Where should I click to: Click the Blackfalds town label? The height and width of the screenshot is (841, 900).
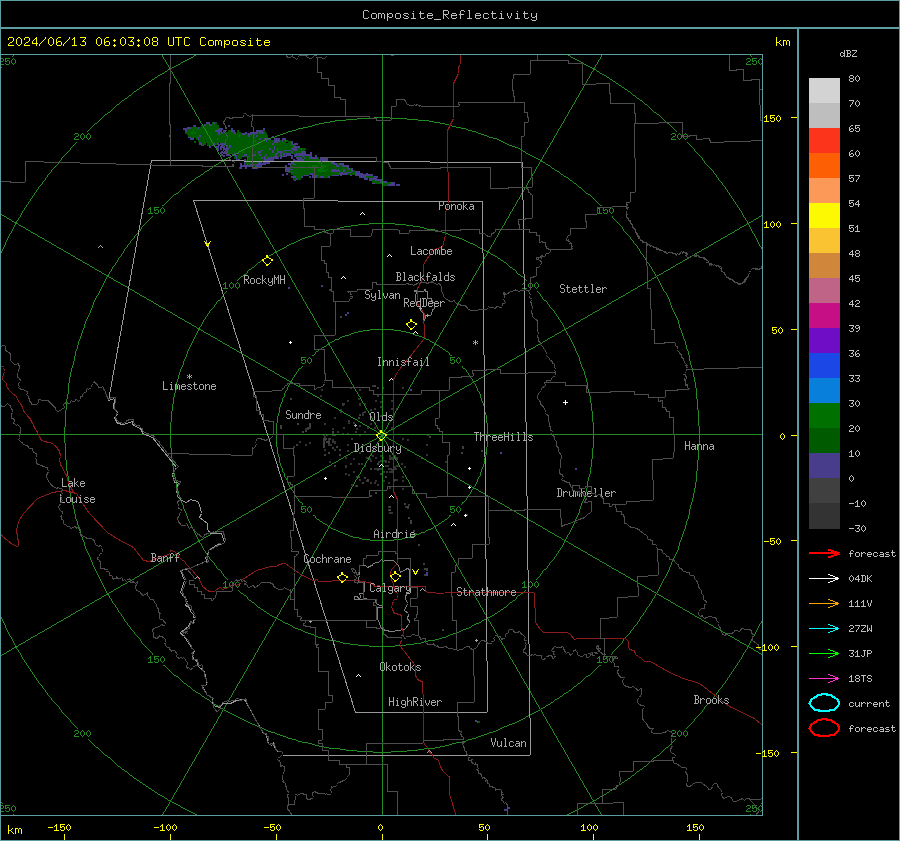point(425,277)
